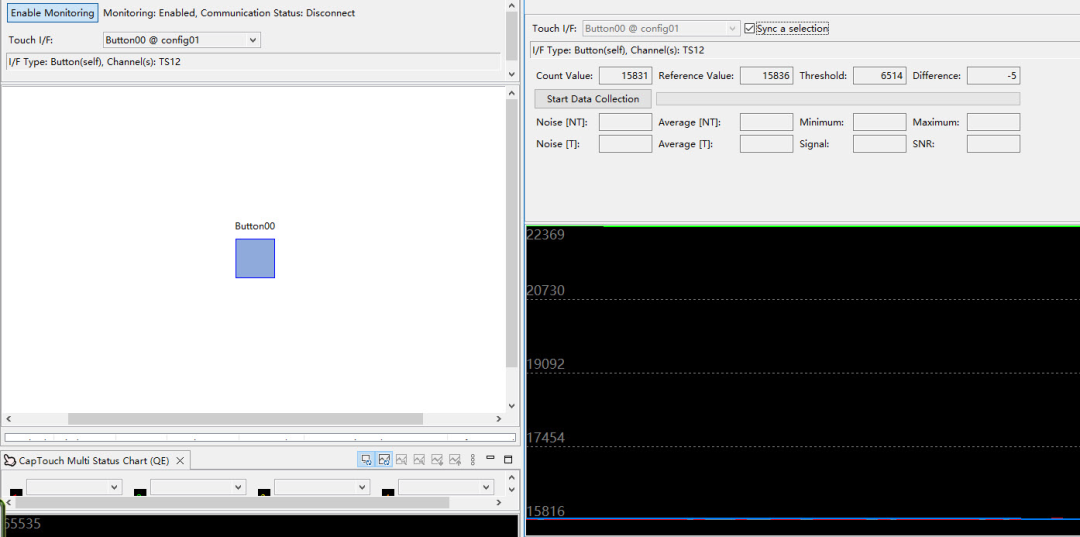
Task: Click the Button00 label above the square
Action: (255, 226)
